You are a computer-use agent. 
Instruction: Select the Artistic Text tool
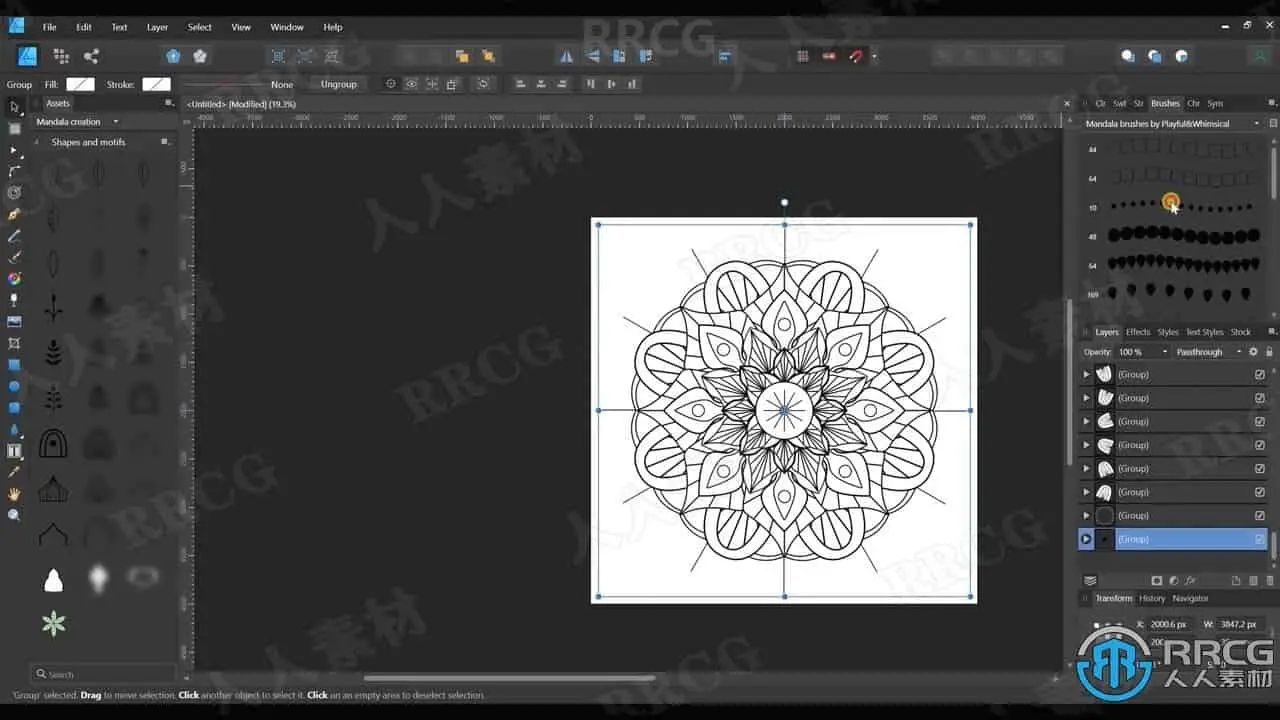[x=14, y=451]
